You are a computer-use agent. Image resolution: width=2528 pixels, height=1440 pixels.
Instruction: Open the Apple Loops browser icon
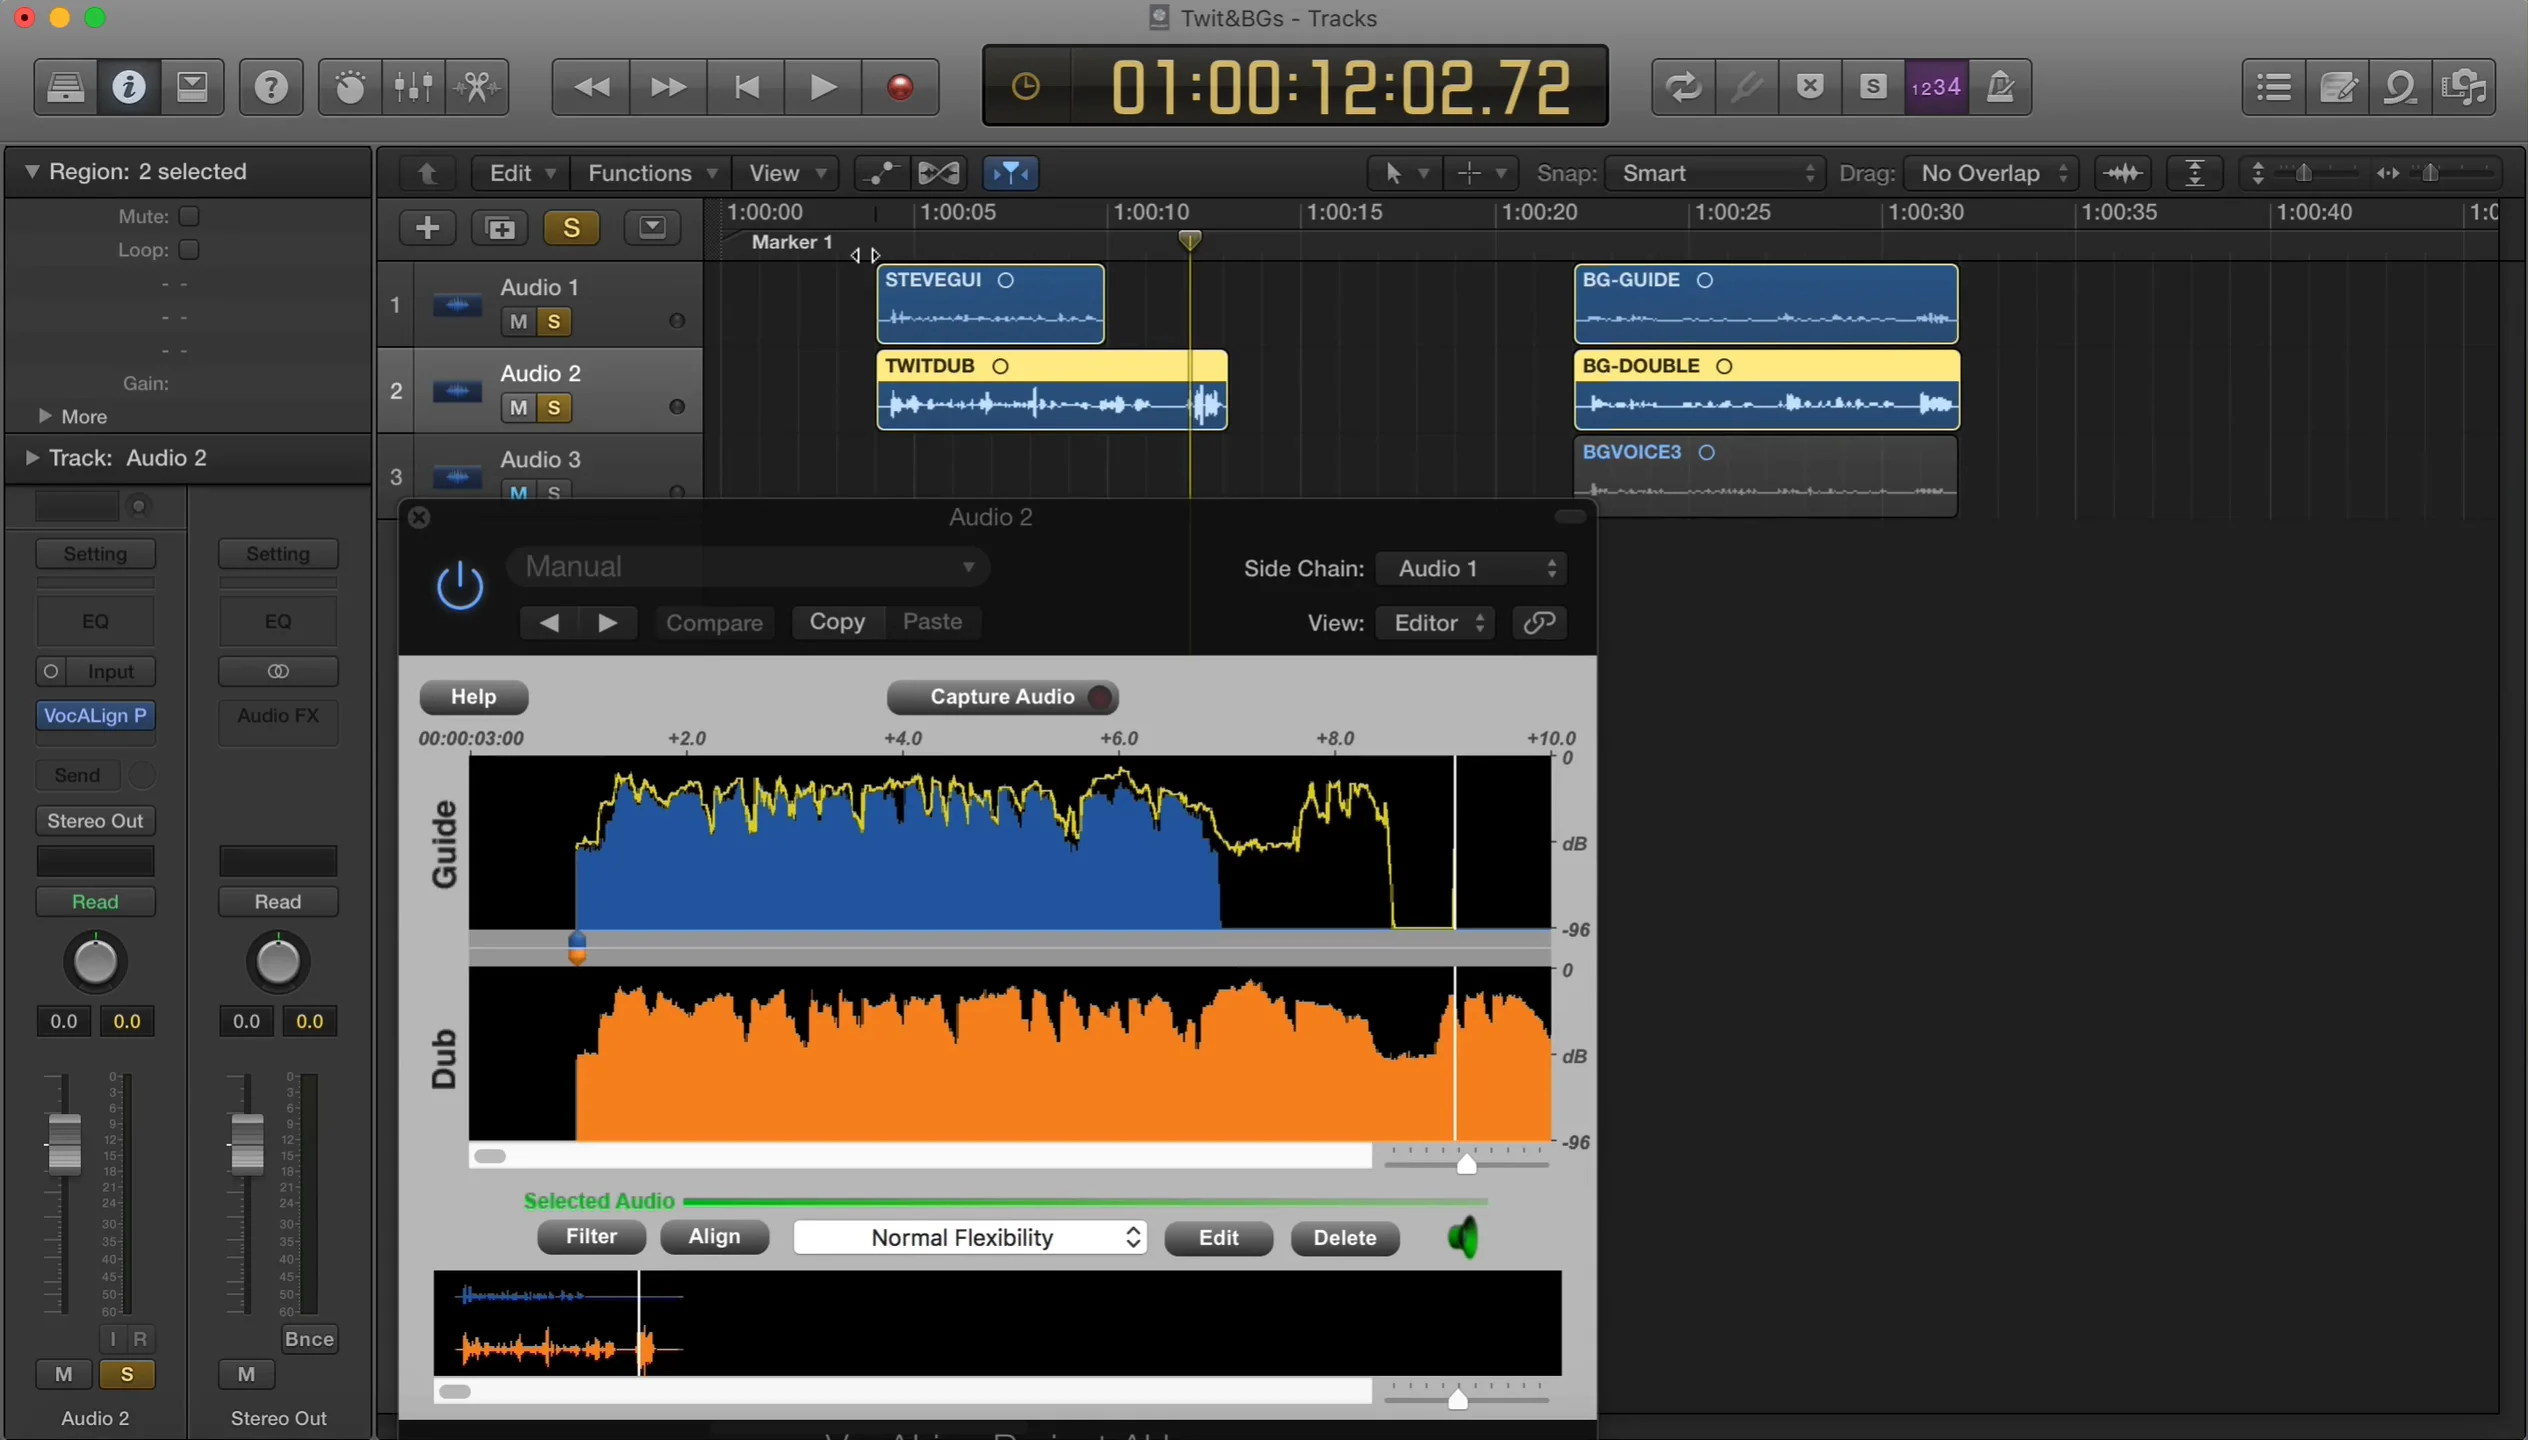pos(2402,87)
